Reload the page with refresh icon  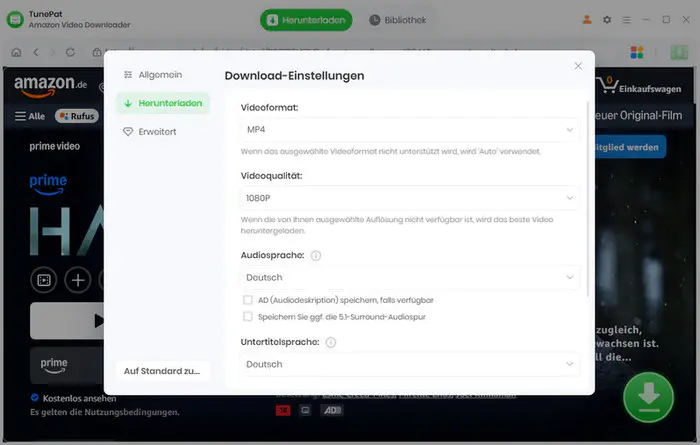click(70, 52)
